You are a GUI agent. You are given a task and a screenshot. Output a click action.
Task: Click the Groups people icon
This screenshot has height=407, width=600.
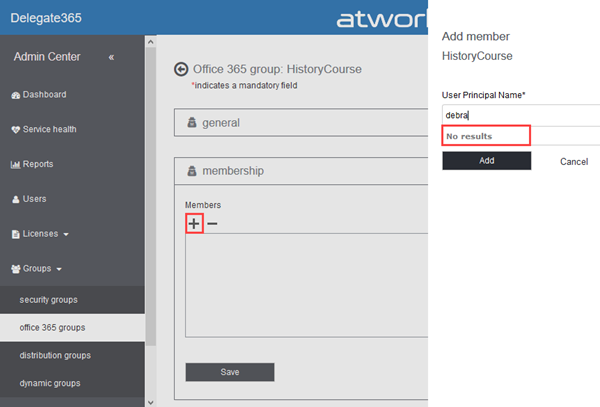pos(16,269)
